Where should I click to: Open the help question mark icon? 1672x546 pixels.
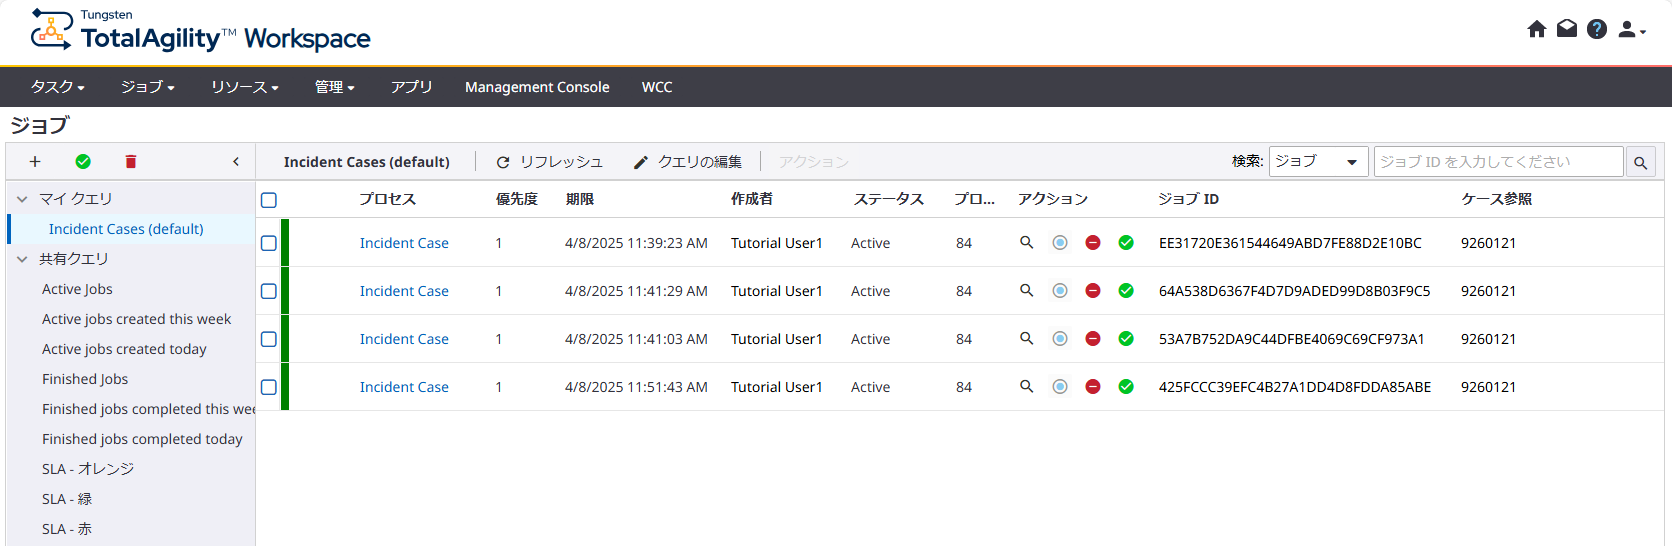point(1597,29)
